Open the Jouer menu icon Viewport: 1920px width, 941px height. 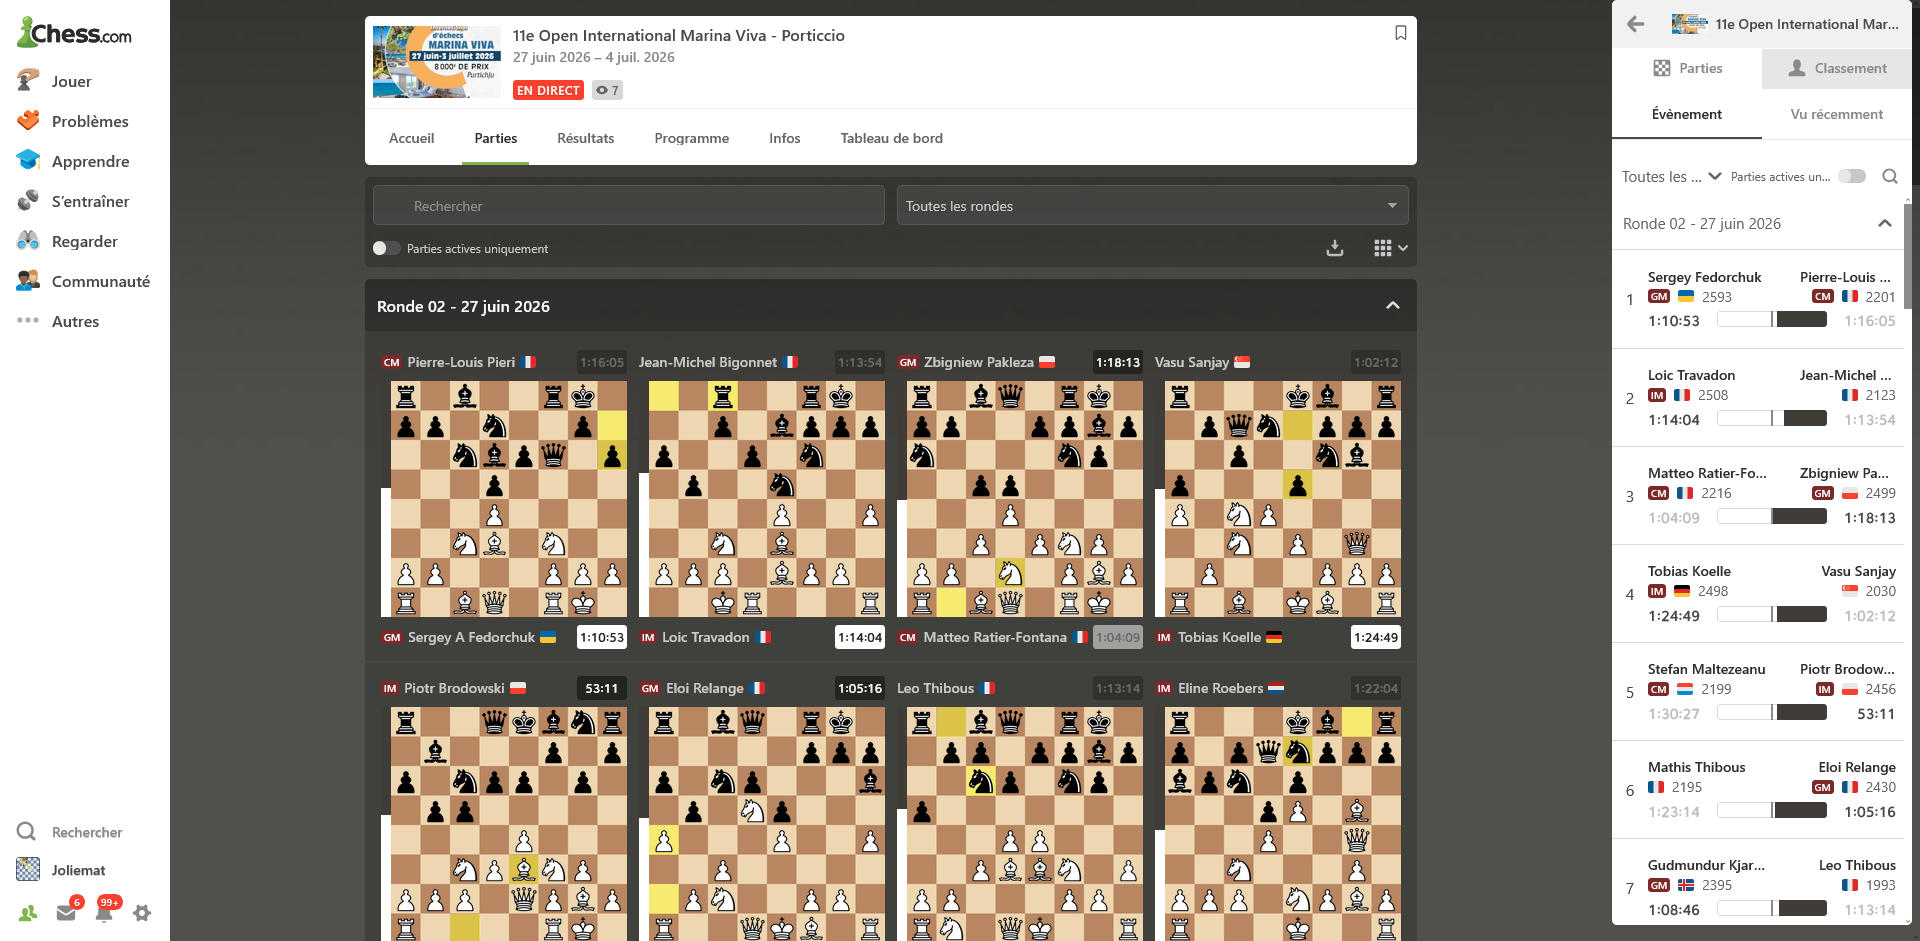tap(28, 81)
